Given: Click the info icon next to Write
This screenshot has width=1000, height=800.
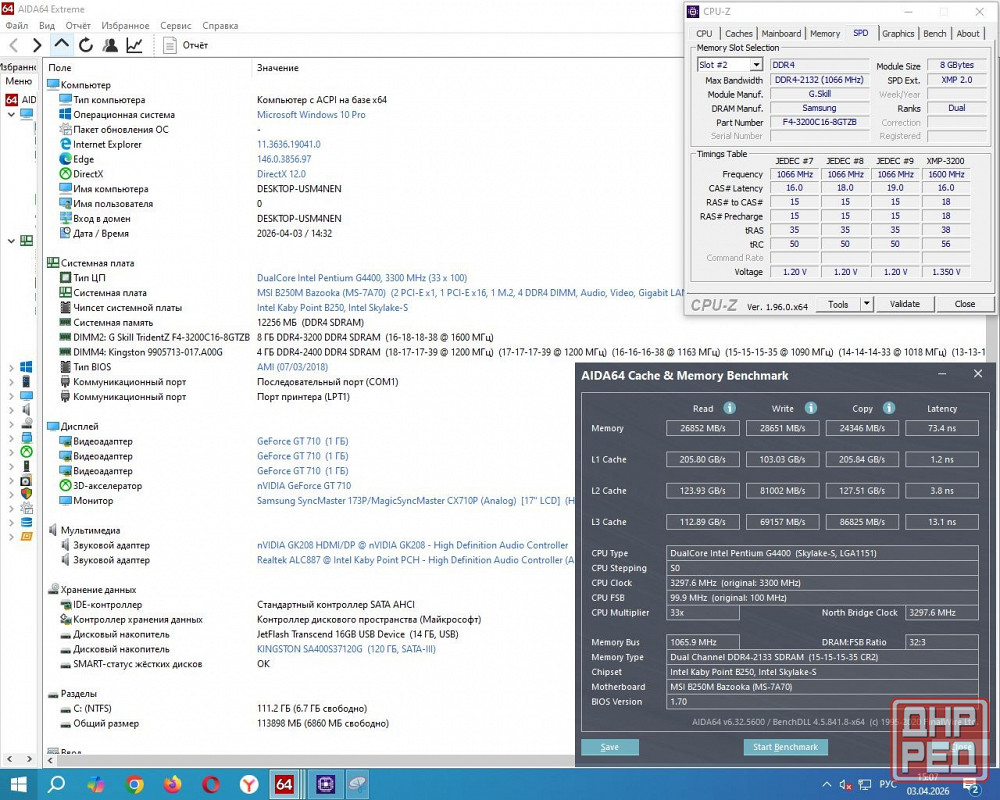Looking at the screenshot, I should [x=810, y=408].
